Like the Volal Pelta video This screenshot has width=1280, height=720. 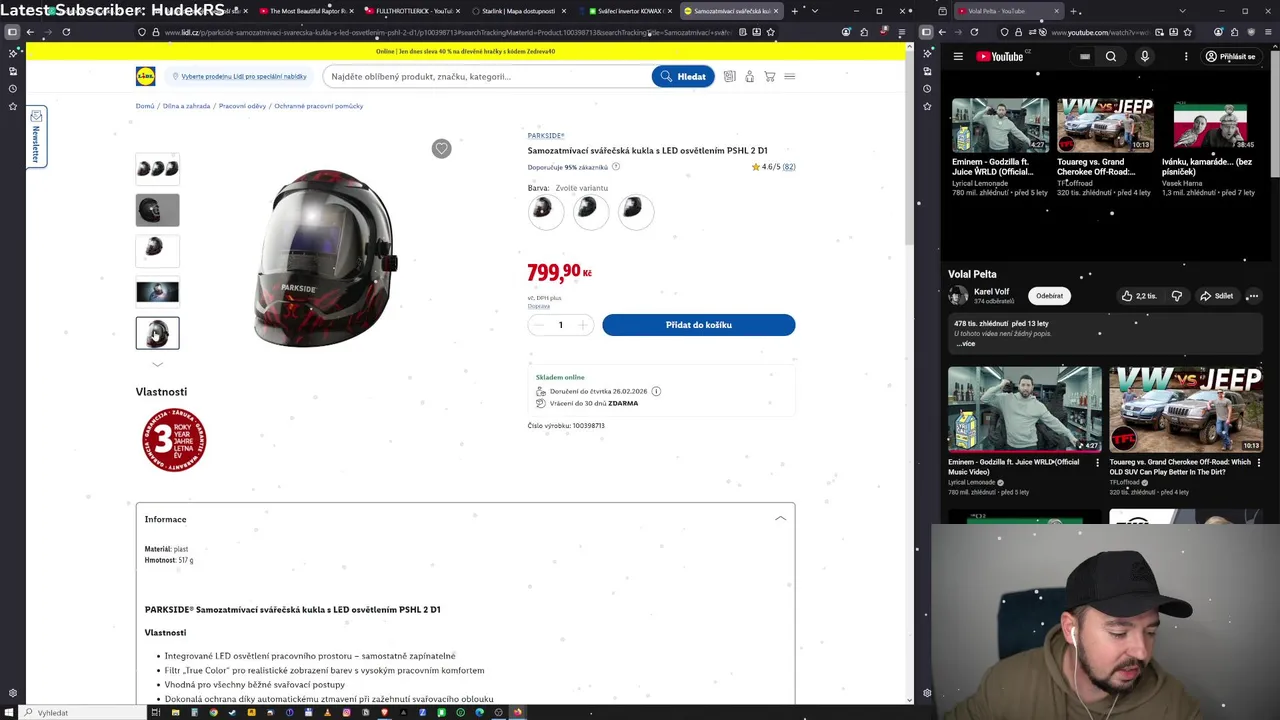[1139, 296]
